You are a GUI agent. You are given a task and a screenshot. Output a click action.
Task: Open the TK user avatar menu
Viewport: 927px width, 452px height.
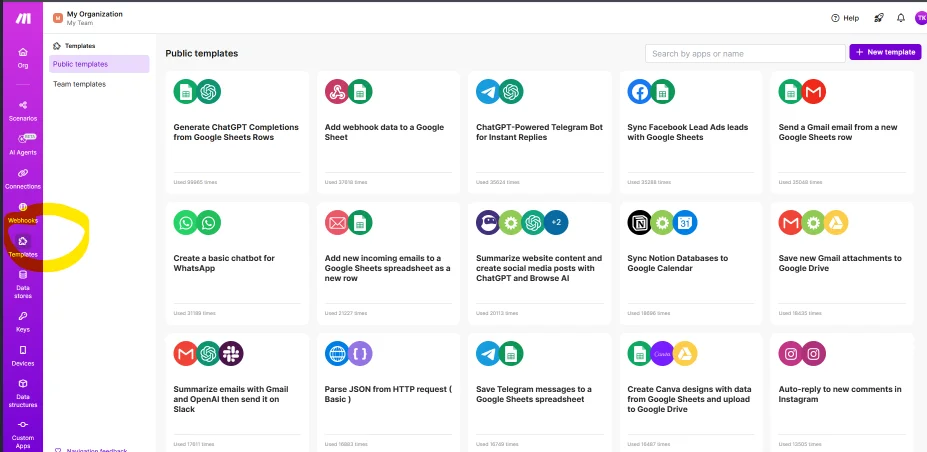pos(920,18)
